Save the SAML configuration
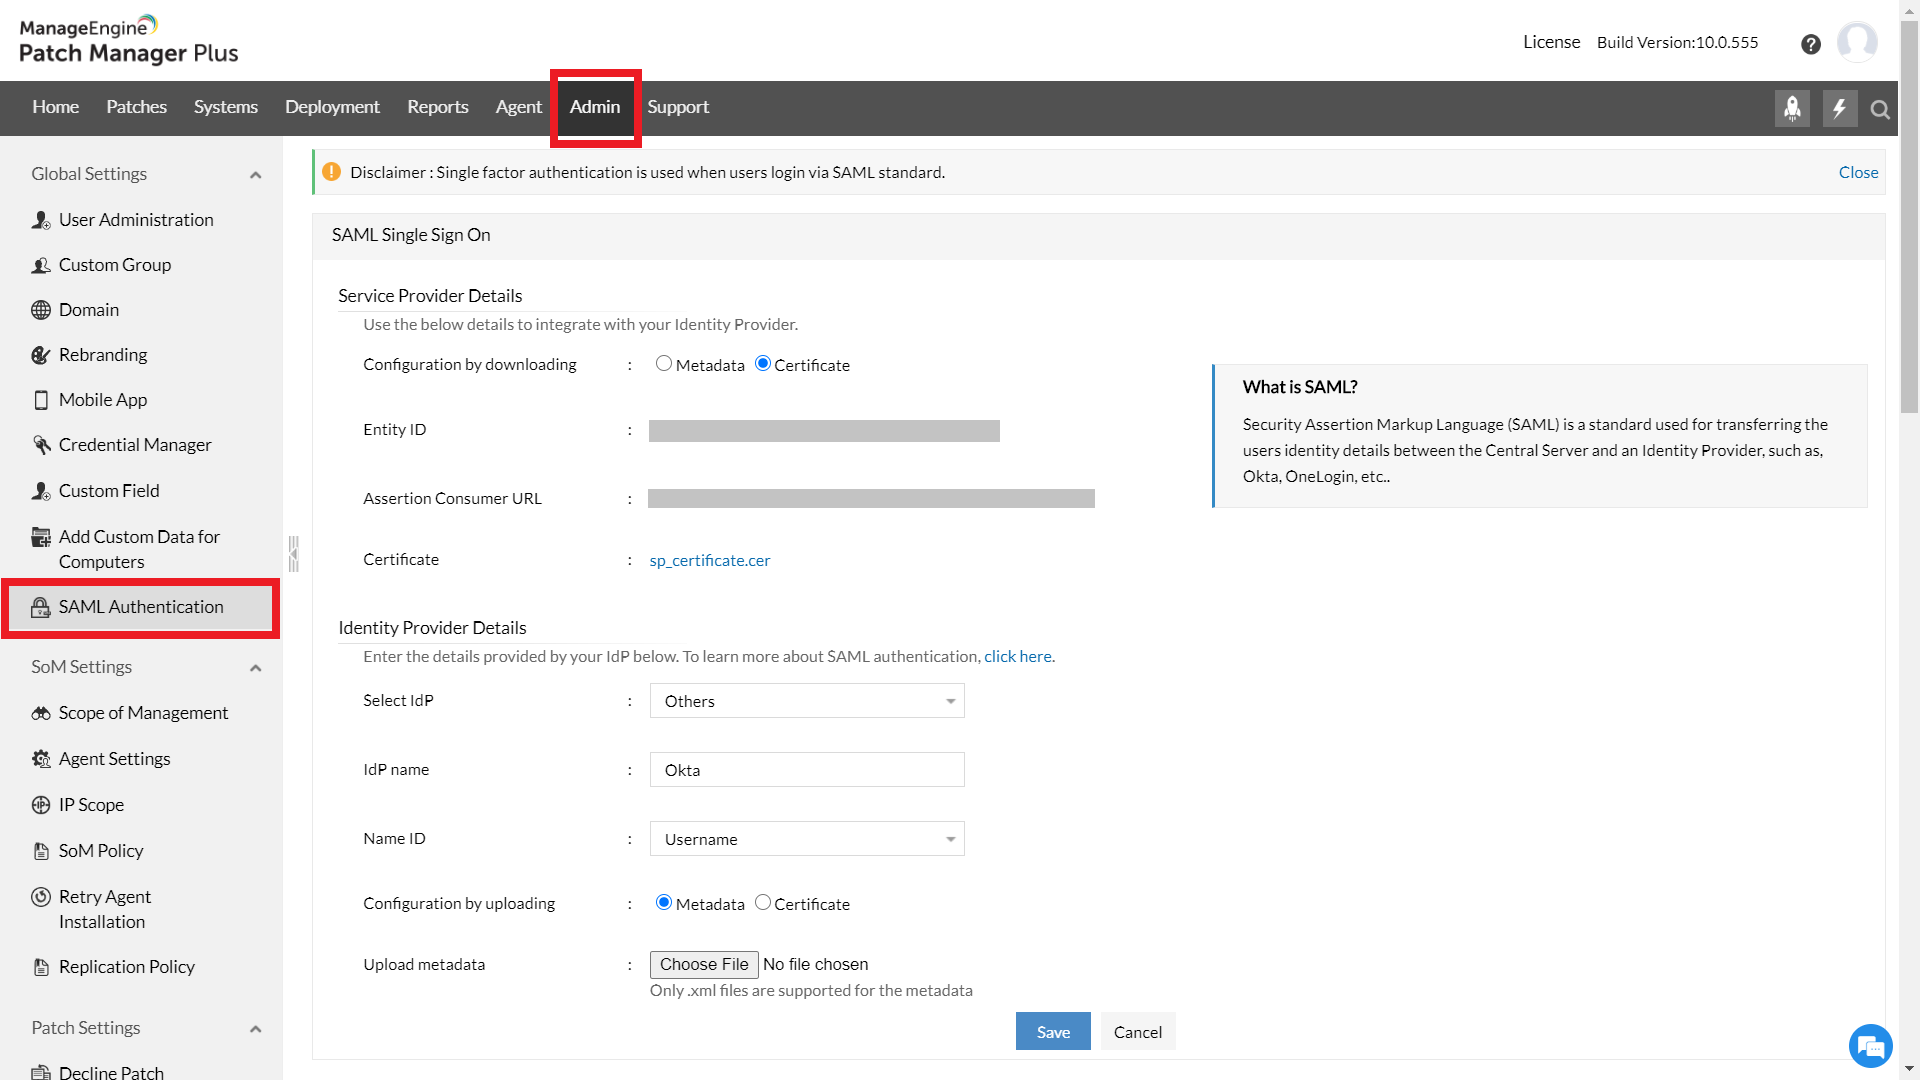Viewport: 1920px width, 1080px height. [1053, 1032]
